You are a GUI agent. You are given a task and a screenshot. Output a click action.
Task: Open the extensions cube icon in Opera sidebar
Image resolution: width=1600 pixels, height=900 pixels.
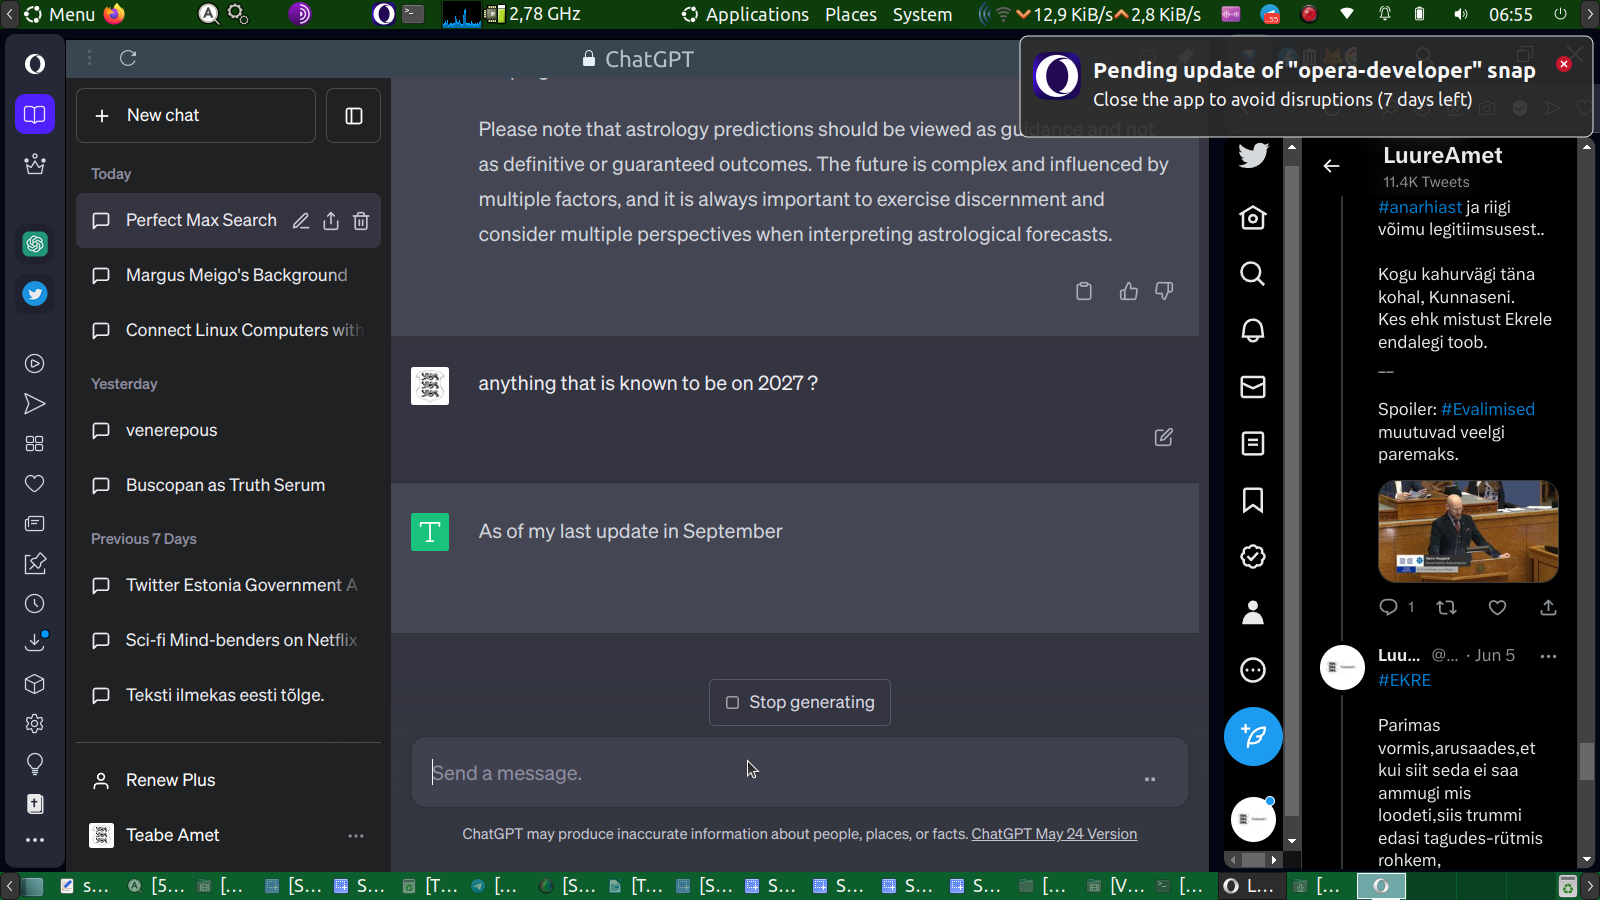click(35, 684)
